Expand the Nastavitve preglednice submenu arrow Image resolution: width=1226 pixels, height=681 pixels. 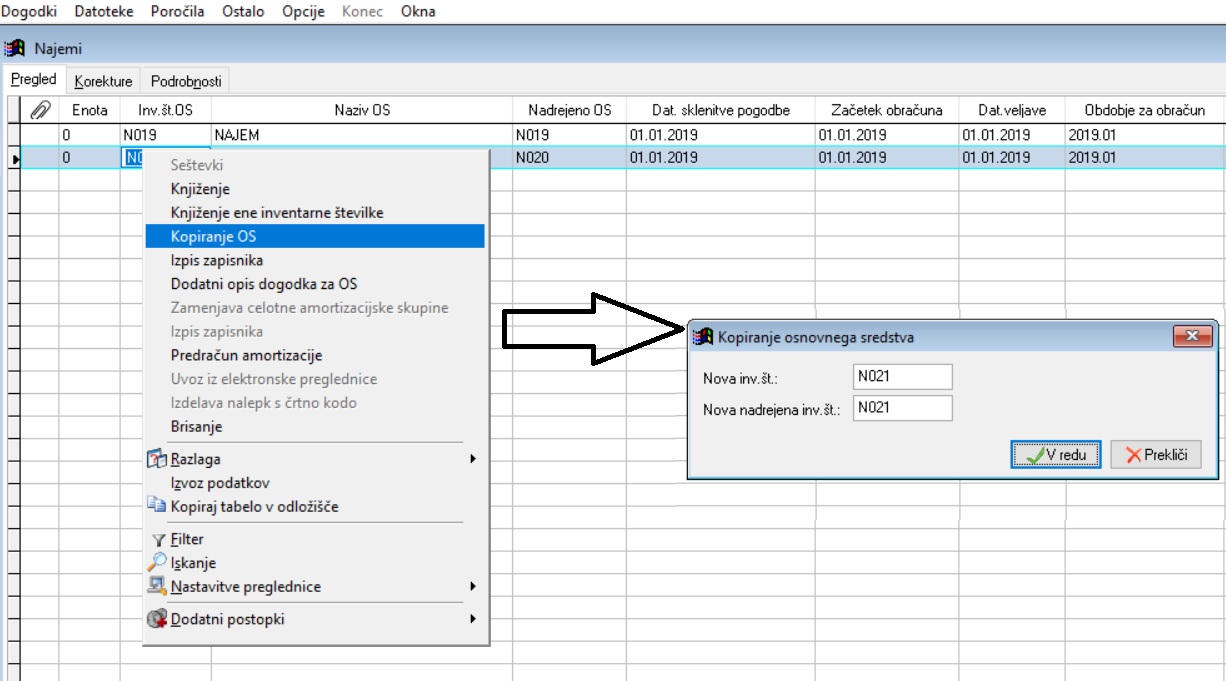click(473, 586)
